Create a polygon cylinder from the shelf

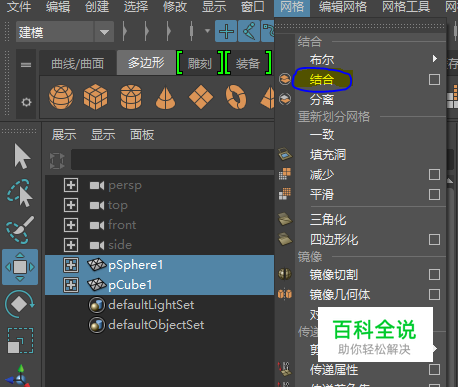pos(131,97)
